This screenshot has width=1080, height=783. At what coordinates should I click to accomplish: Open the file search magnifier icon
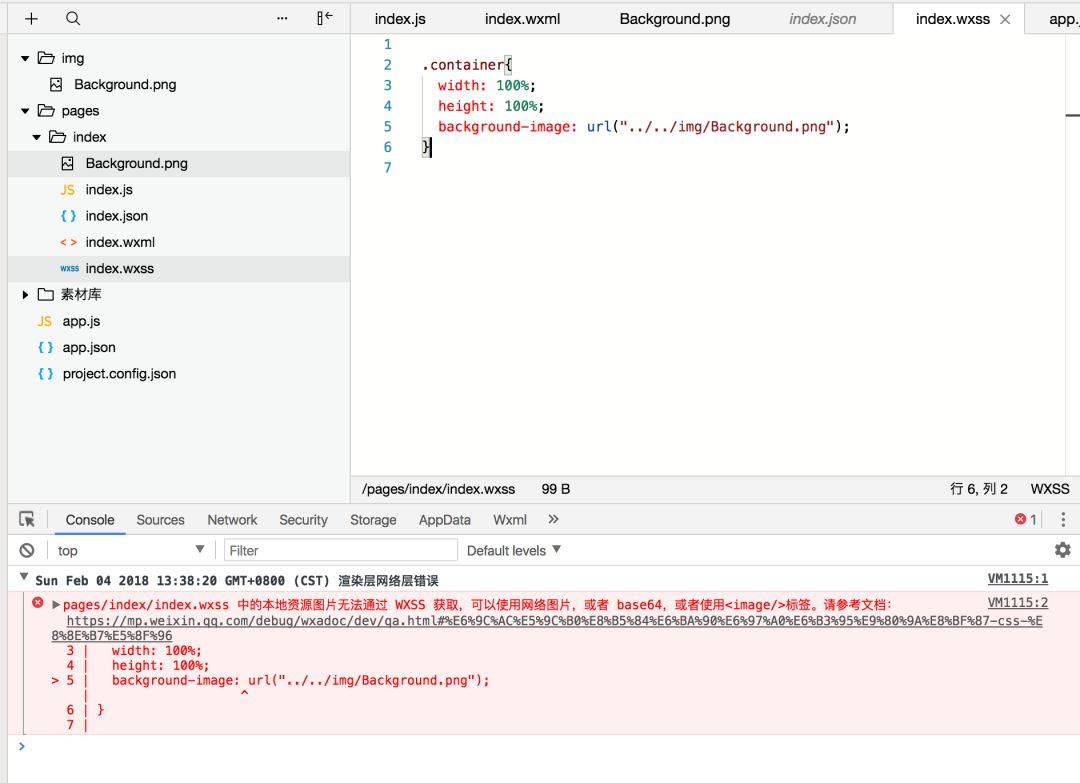pyautogui.click(x=73, y=19)
